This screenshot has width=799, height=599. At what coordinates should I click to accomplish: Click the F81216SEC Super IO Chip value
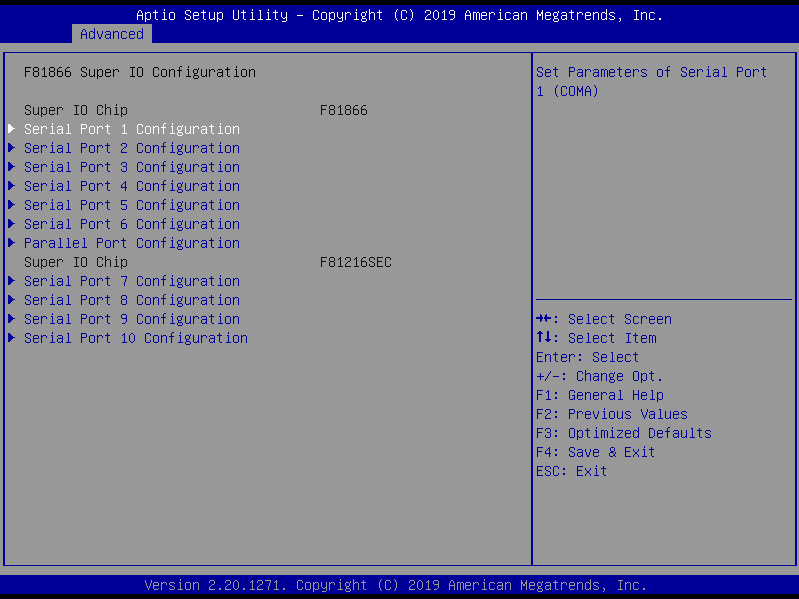[x=355, y=262]
